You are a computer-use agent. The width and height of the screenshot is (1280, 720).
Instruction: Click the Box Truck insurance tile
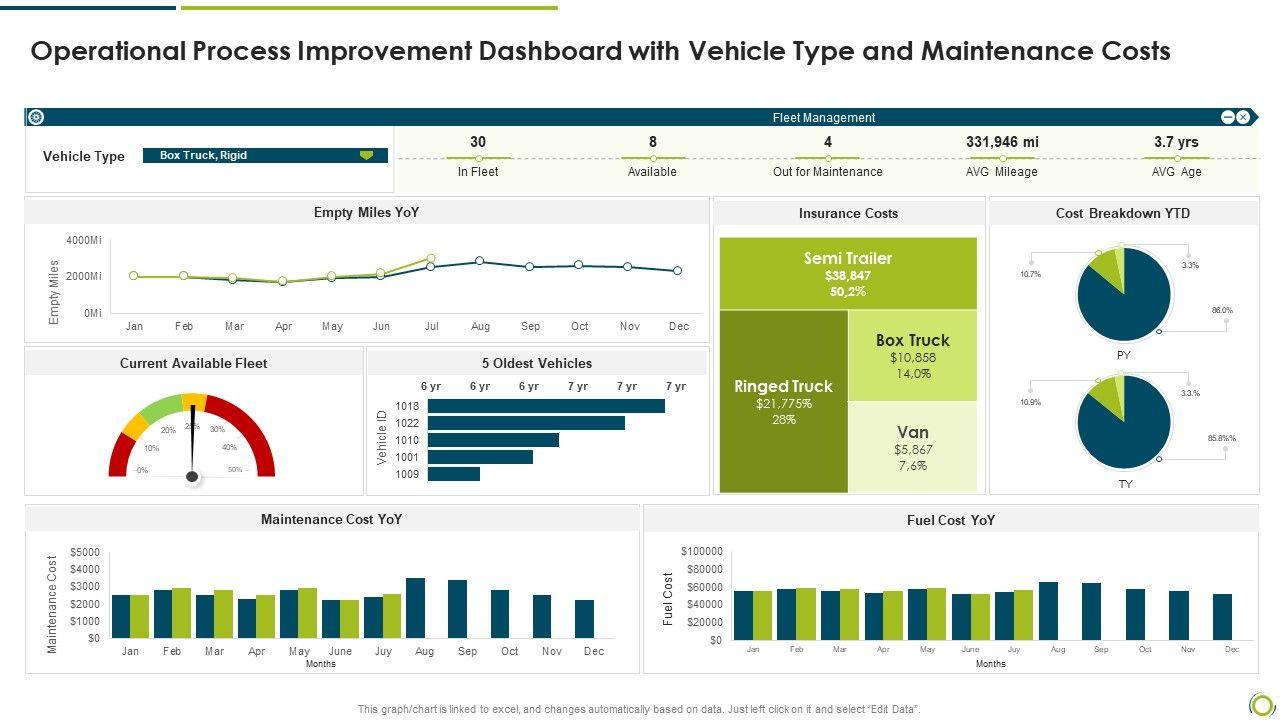[912, 355]
